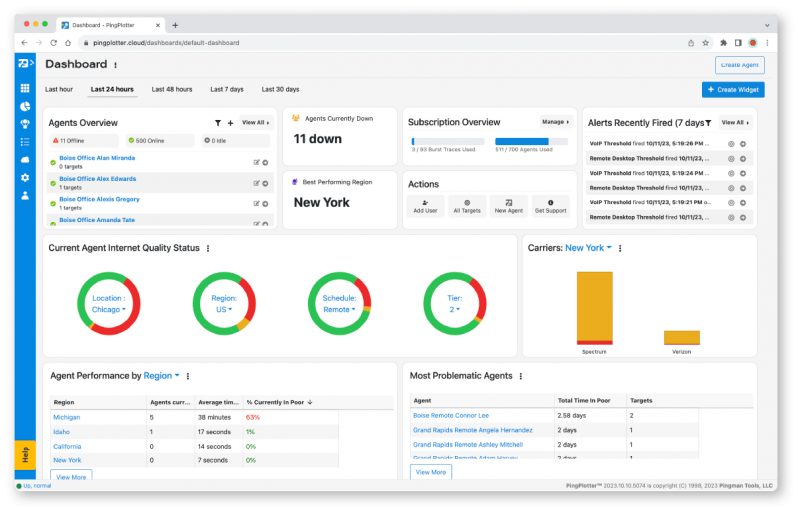The height and width of the screenshot is (513, 800).
Task: Click the Verizon carrier bar
Action: point(682,338)
